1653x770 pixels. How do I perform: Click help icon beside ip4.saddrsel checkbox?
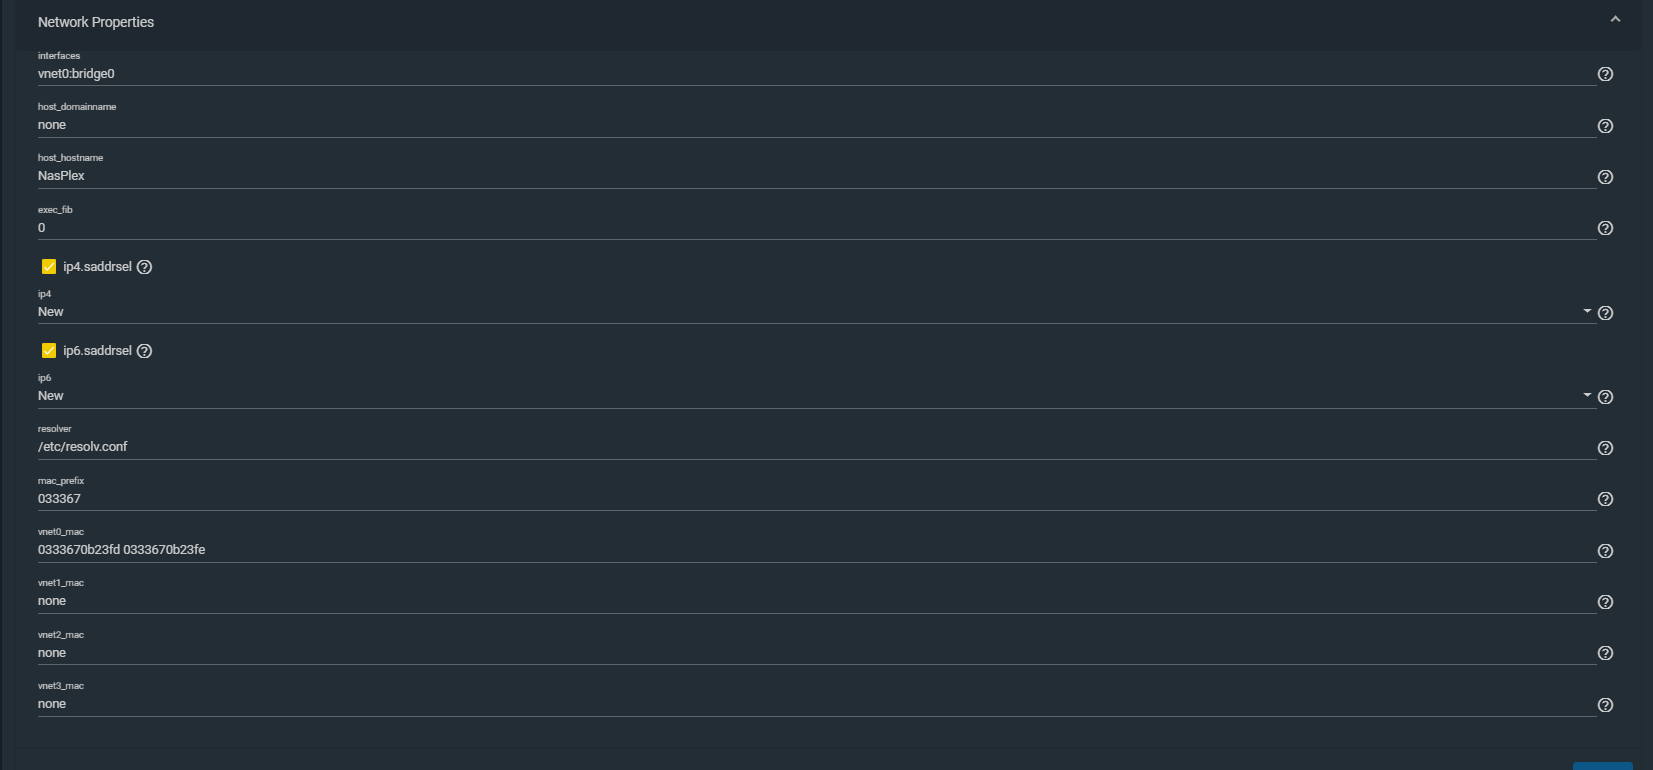point(144,267)
